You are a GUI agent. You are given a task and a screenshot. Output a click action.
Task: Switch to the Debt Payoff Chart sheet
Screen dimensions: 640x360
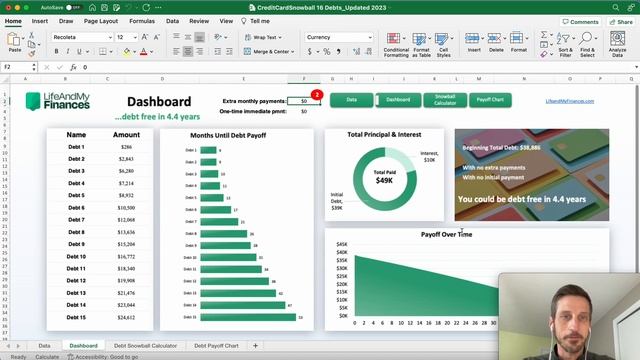[x=216, y=346]
